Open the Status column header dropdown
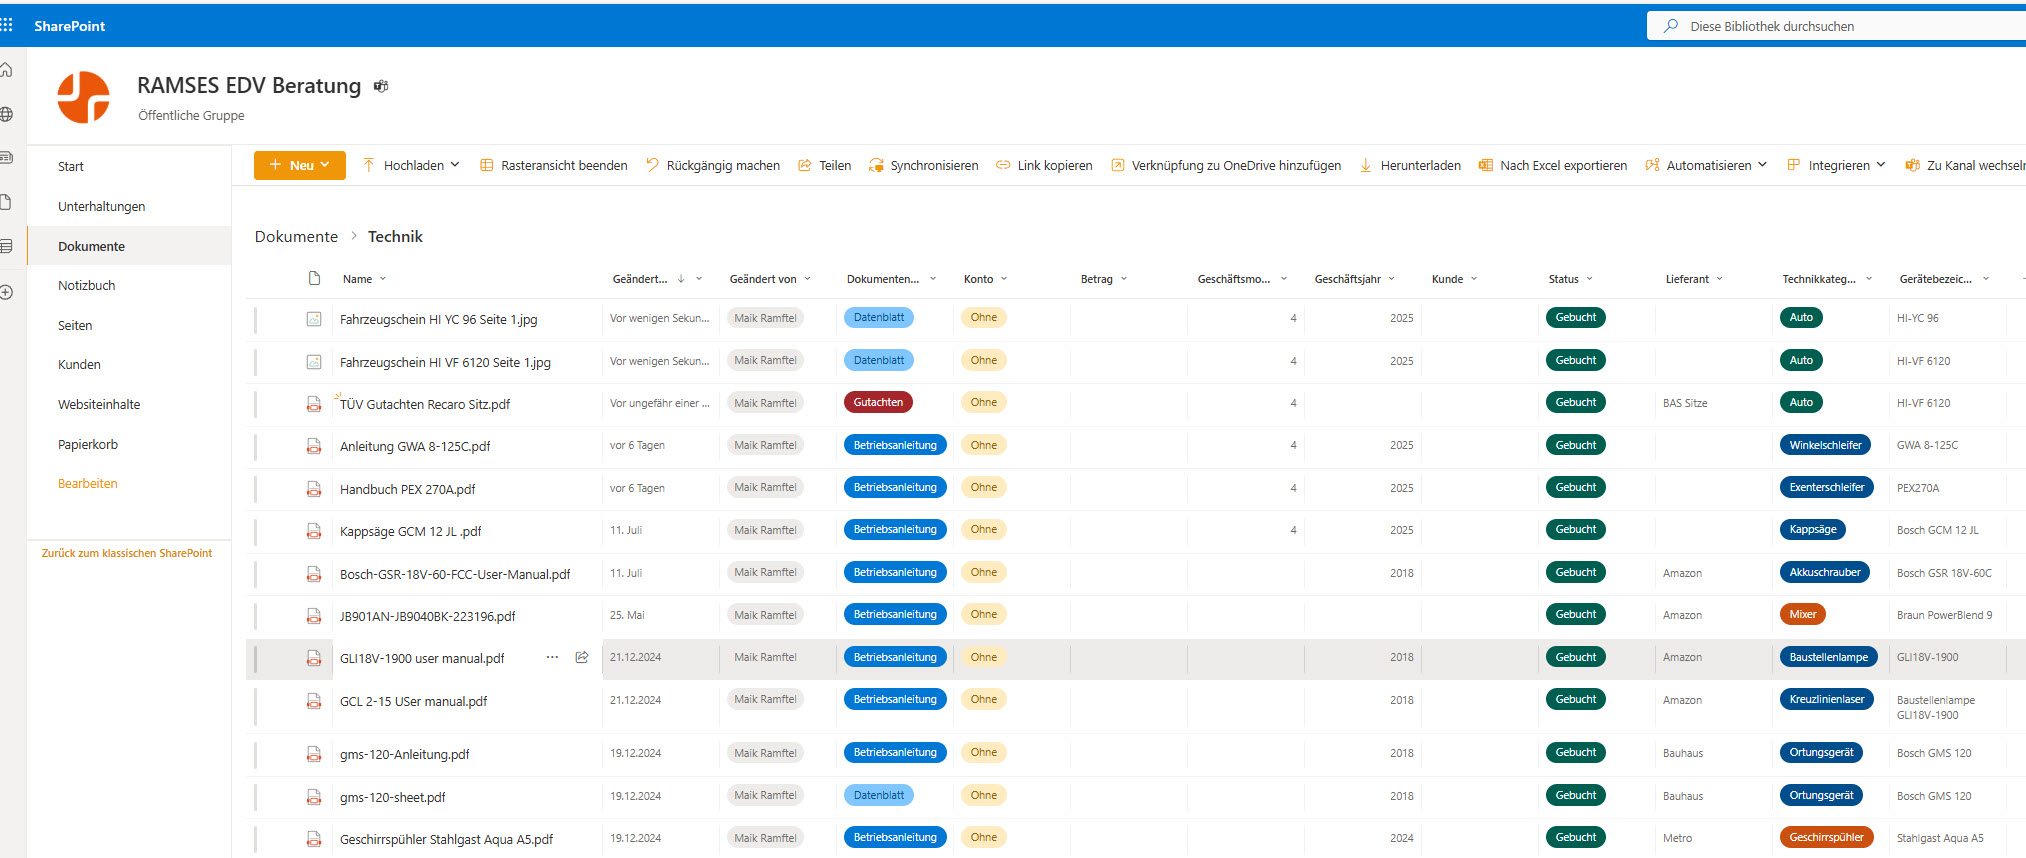Viewport: 2026px width, 858px height. pyautogui.click(x=1589, y=279)
